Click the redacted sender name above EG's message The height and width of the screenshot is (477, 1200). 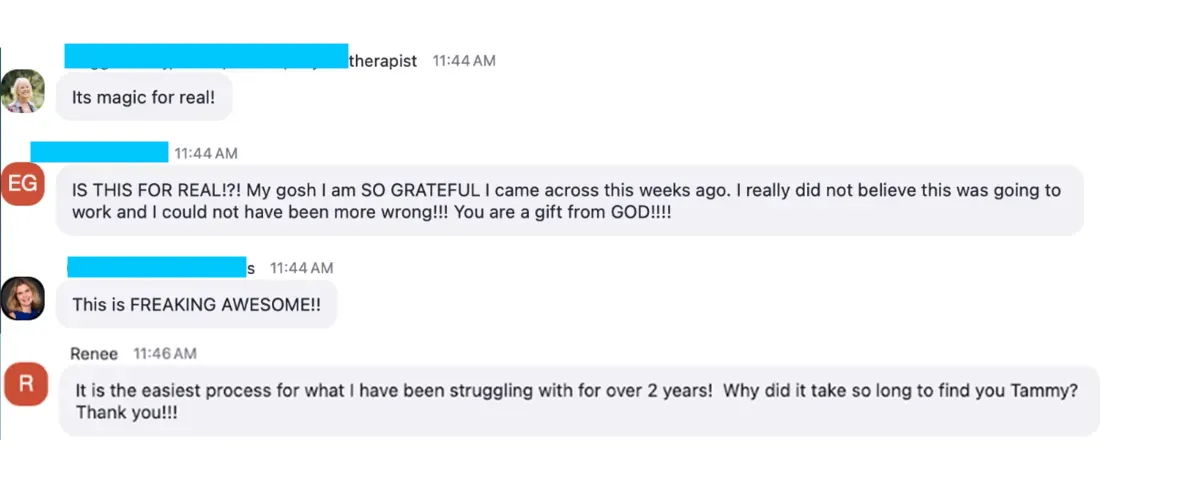(x=99, y=152)
